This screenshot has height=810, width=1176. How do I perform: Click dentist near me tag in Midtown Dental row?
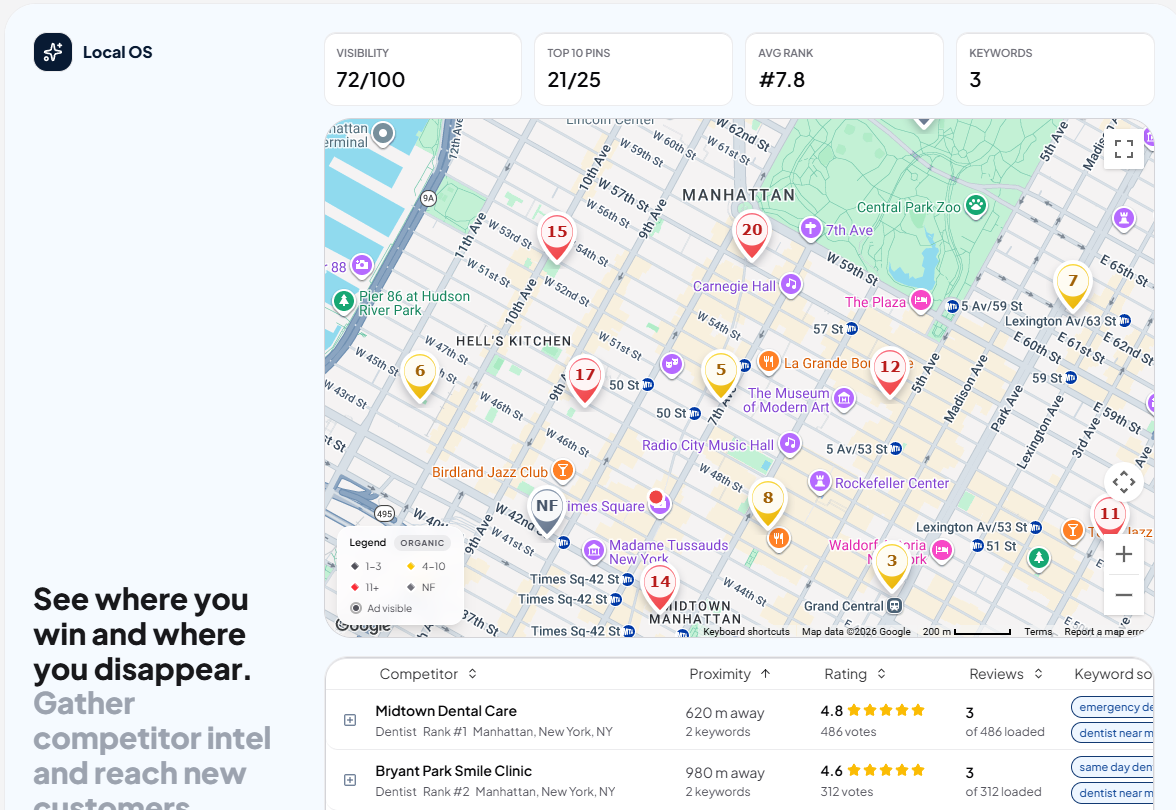point(1113,733)
